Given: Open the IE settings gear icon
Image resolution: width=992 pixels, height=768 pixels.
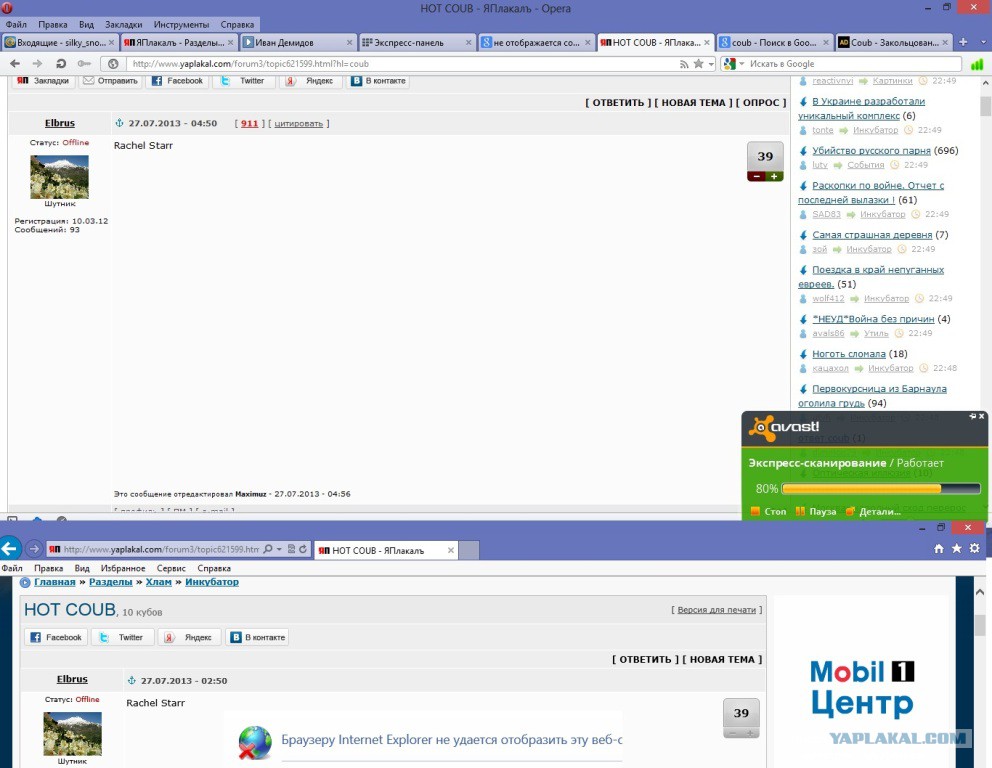Looking at the screenshot, I should click(975, 548).
